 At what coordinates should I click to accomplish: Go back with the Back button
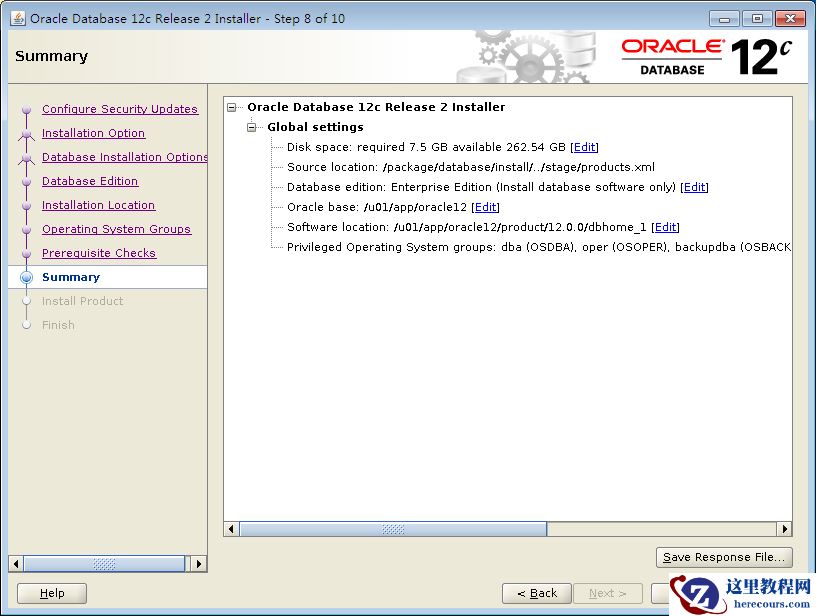click(x=537, y=593)
